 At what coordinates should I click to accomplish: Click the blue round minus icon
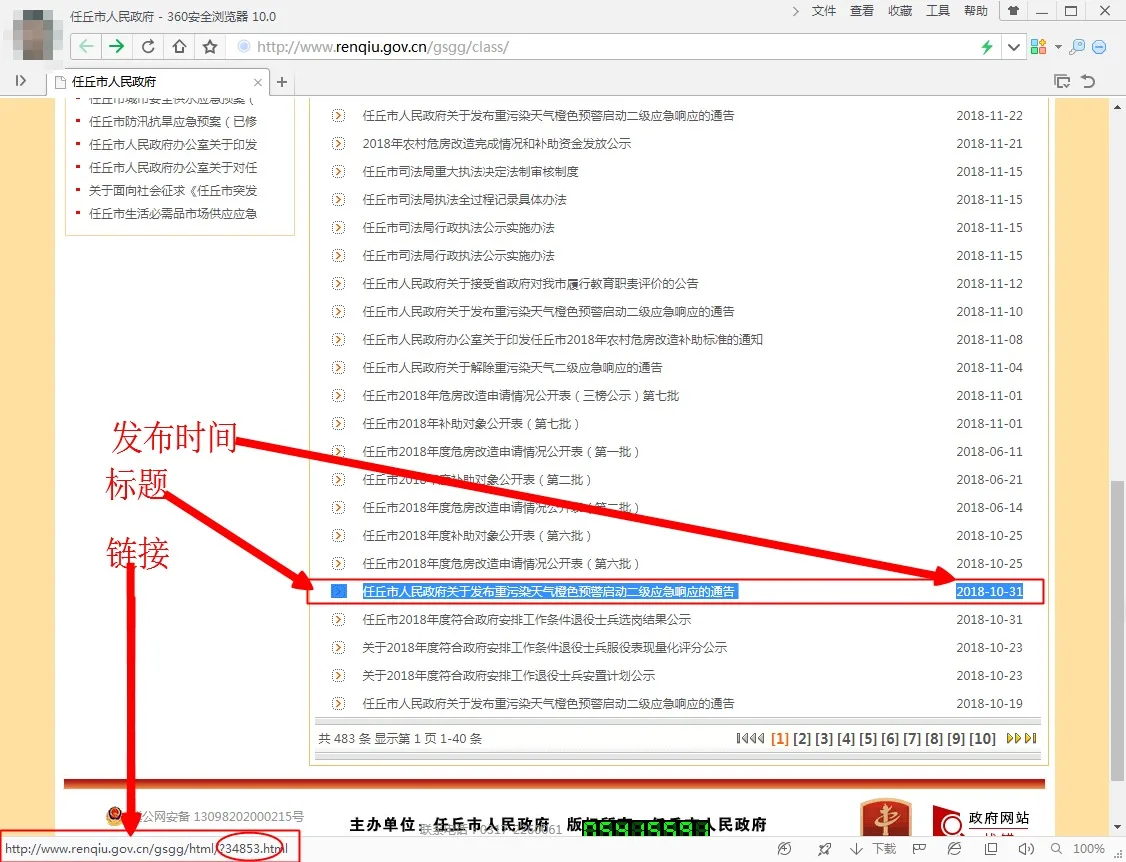tap(1099, 47)
